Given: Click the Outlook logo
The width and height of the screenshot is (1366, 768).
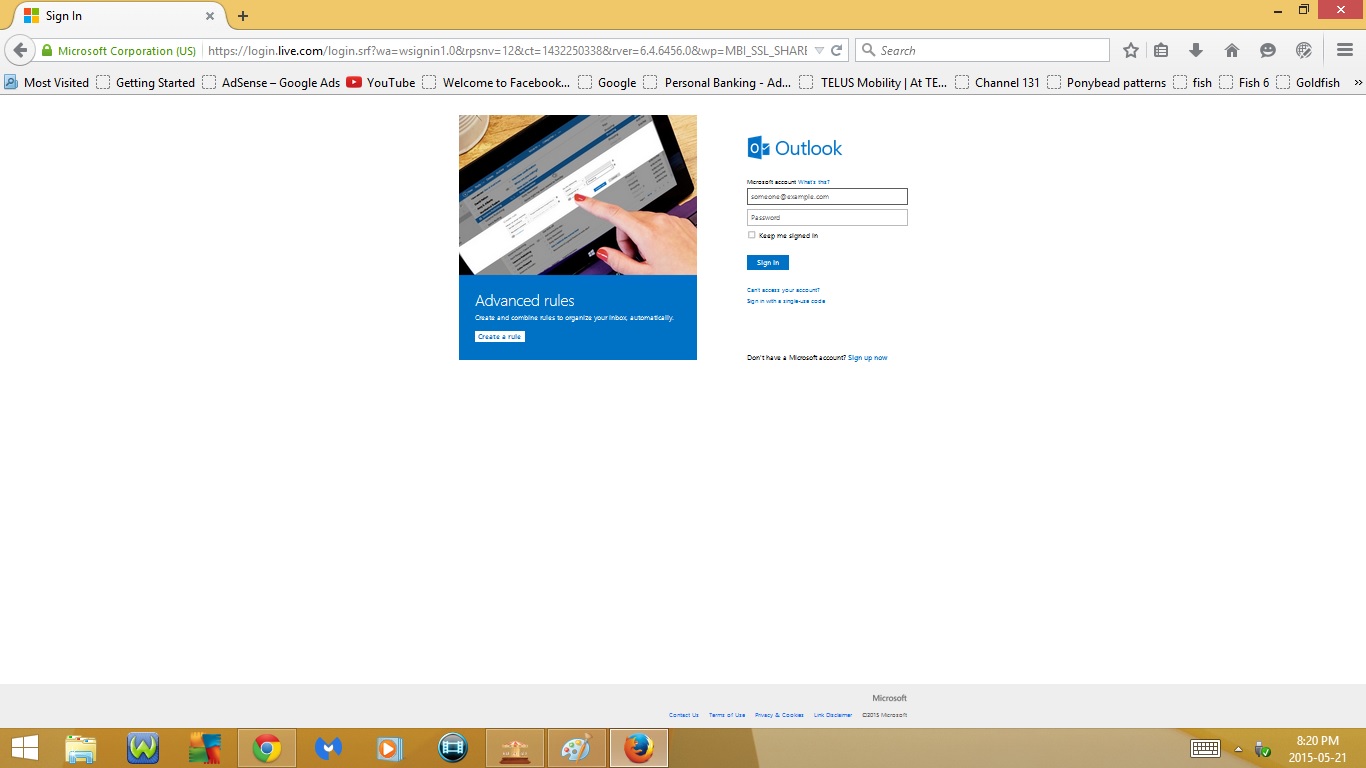Looking at the screenshot, I should point(795,148).
